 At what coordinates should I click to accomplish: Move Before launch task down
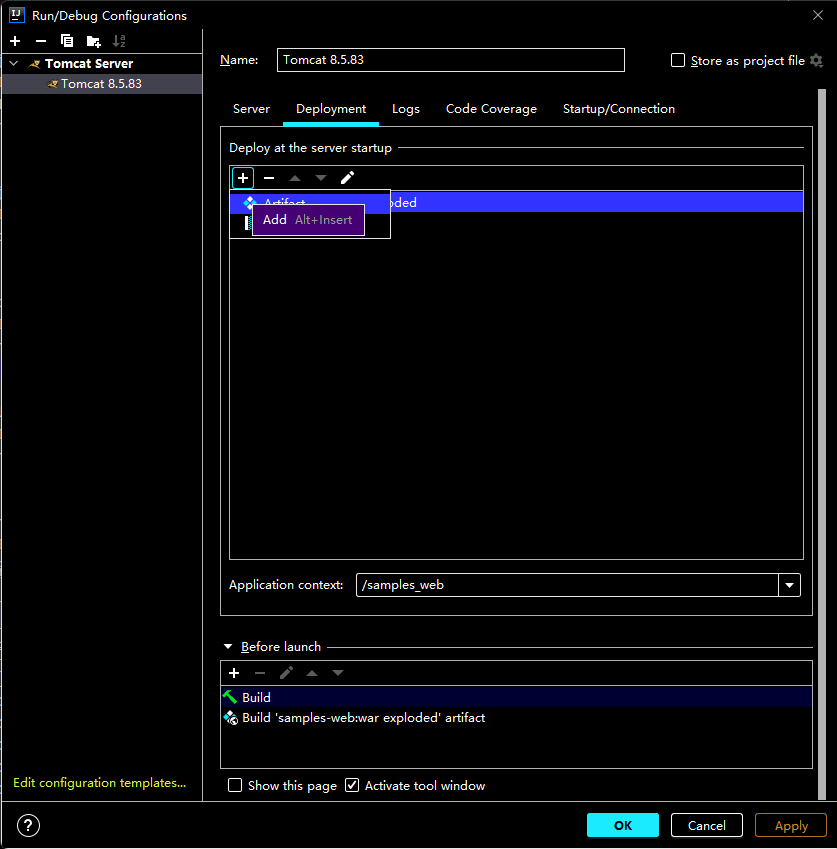point(338,673)
